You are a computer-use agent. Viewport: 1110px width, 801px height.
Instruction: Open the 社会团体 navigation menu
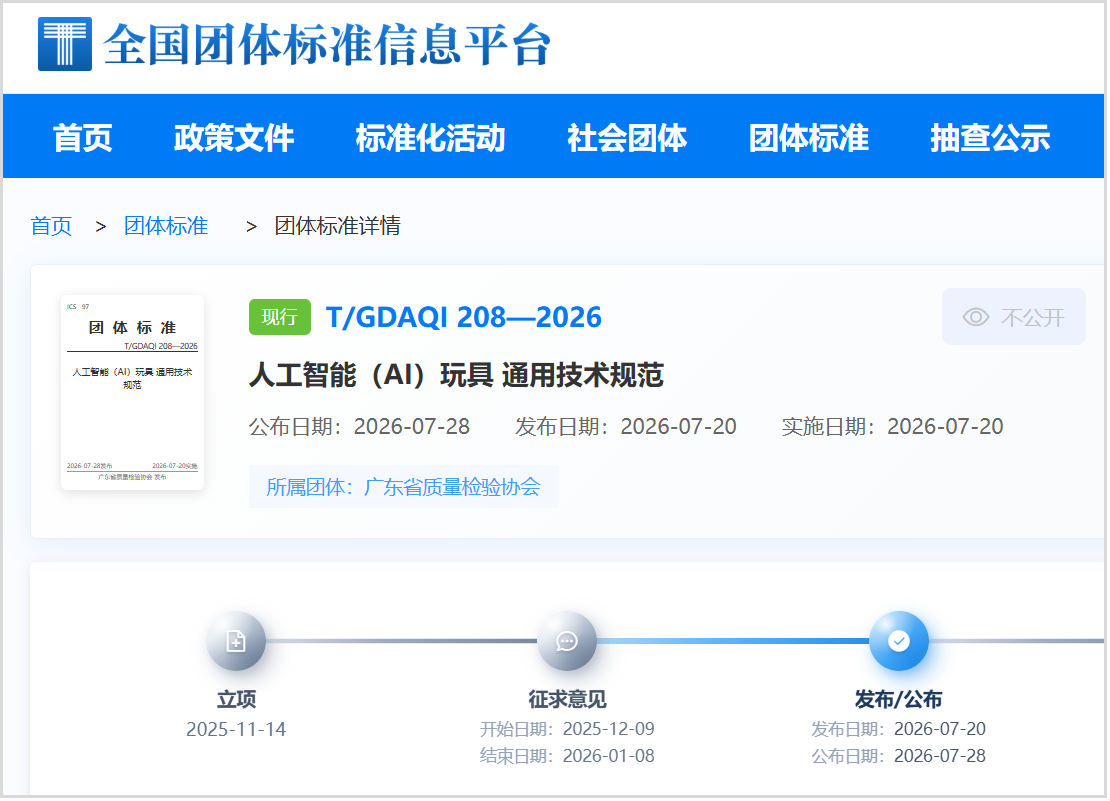pos(626,137)
